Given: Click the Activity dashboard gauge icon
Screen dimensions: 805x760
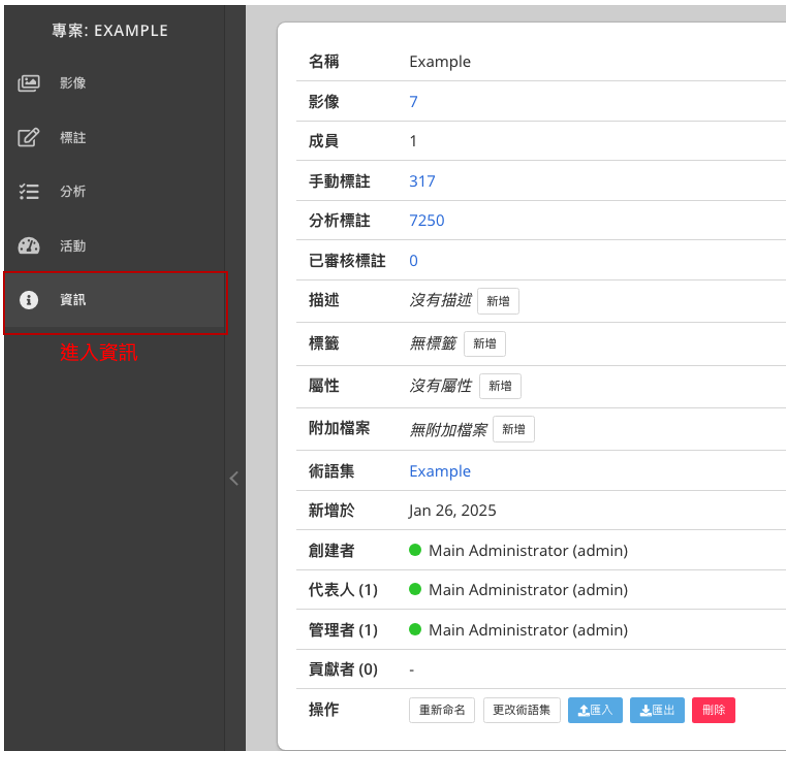Looking at the screenshot, I should point(29,246).
